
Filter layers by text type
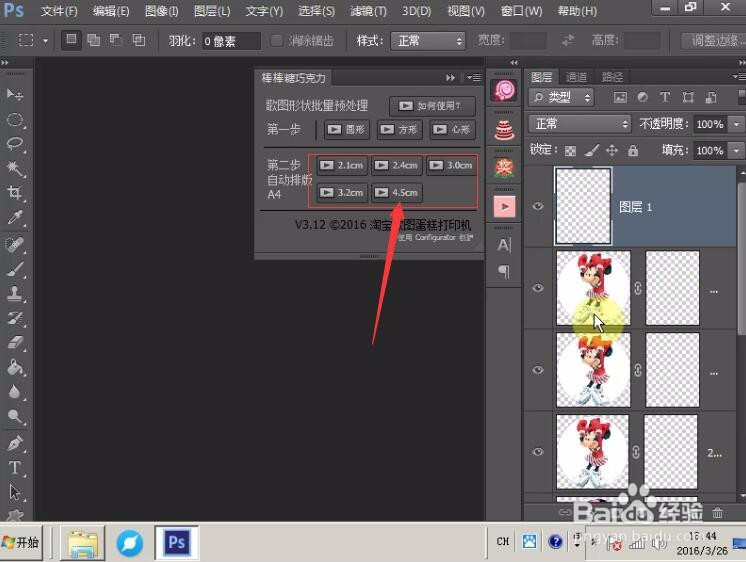click(665, 98)
